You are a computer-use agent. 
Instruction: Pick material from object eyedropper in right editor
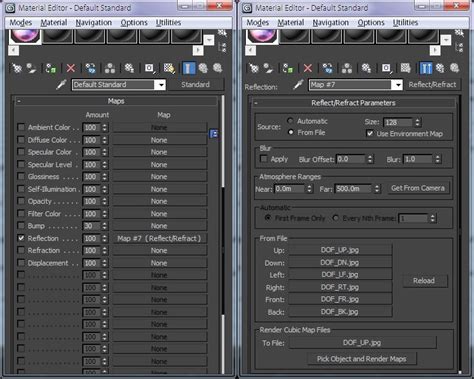point(298,85)
